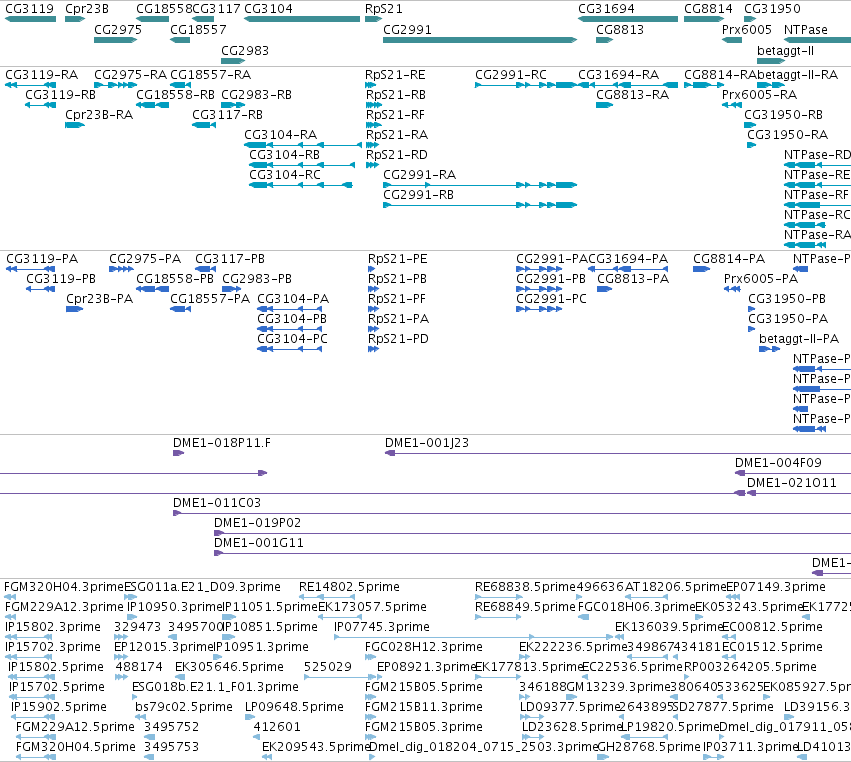
Task: Click the CG2991-RB transcript line
Action: (x=480, y=205)
